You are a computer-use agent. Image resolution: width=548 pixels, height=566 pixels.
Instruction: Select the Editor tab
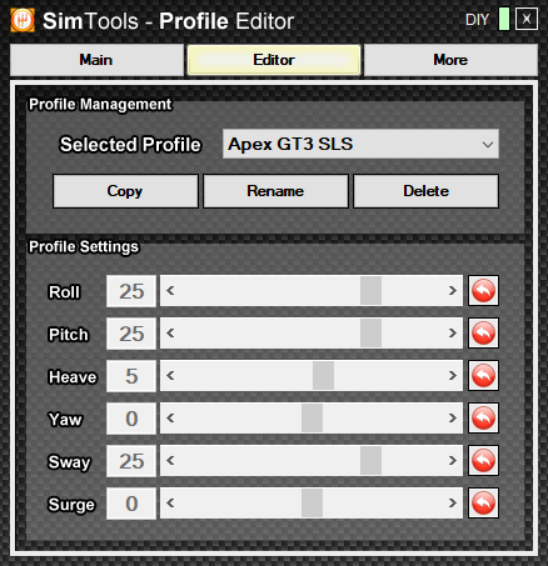[274, 60]
